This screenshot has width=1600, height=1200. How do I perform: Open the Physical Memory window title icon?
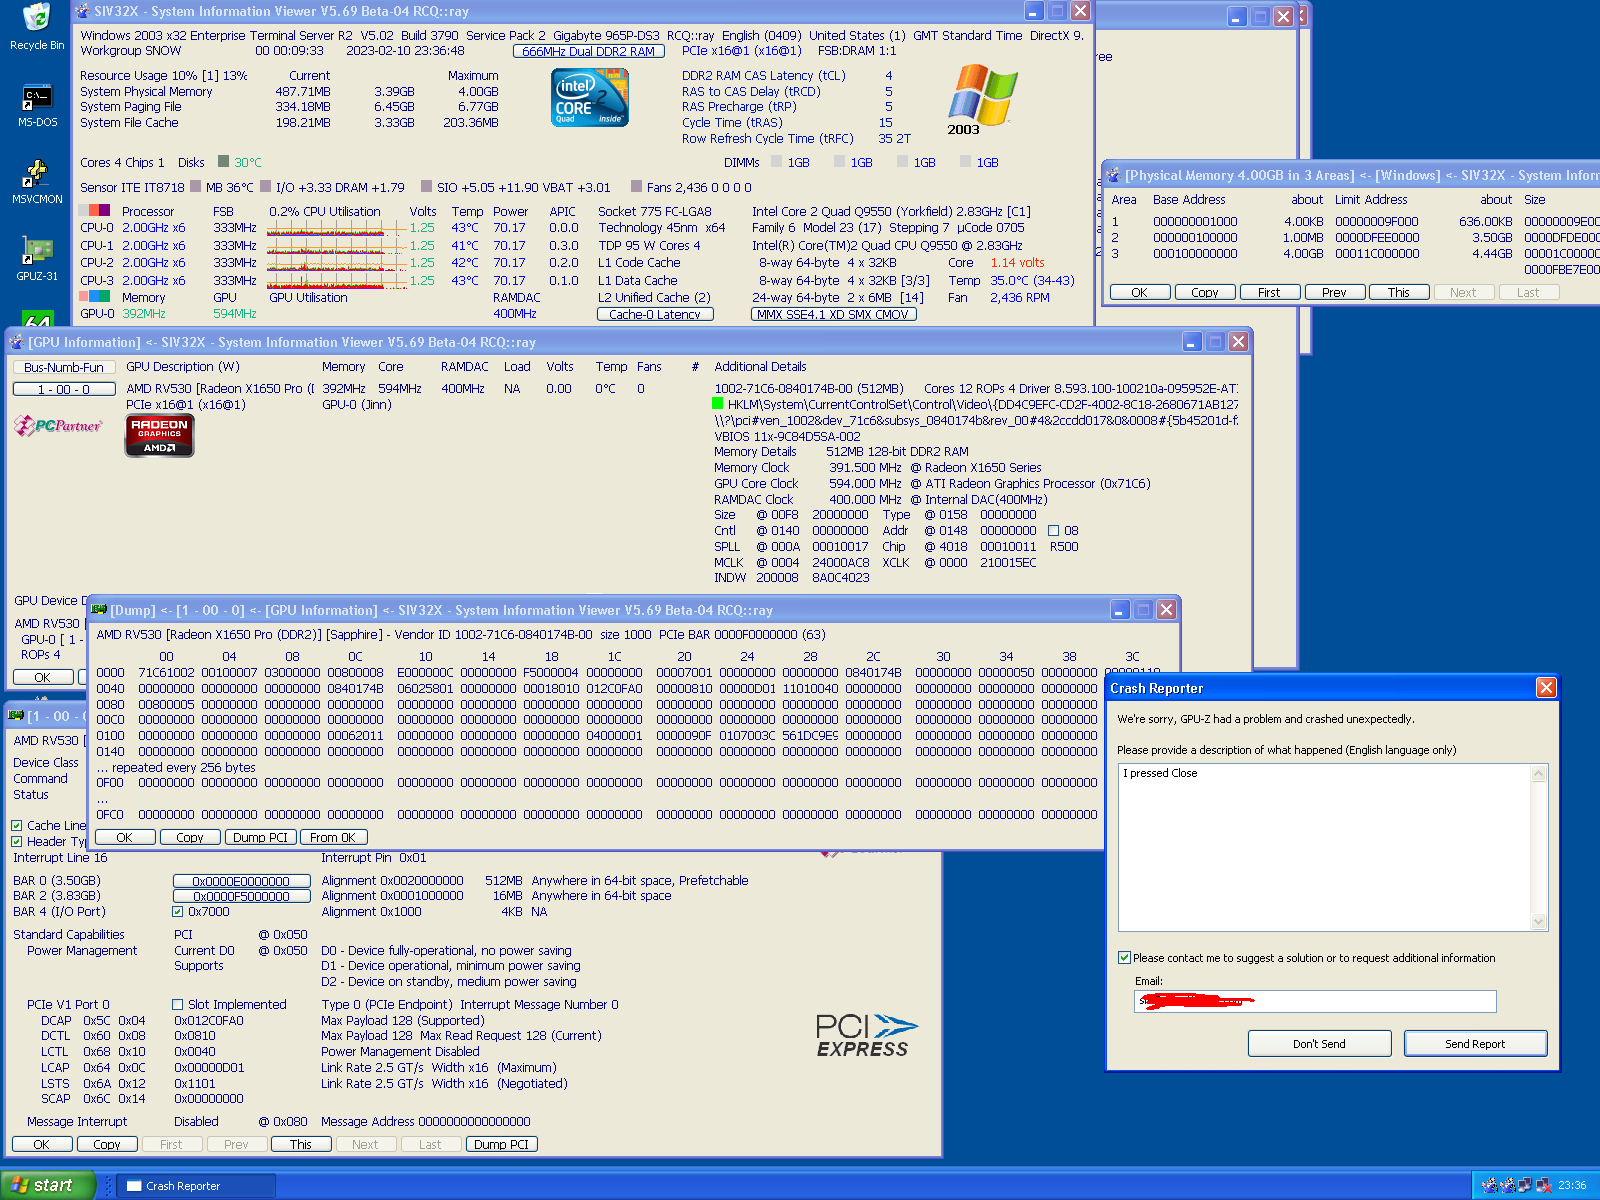click(1113, 175)
